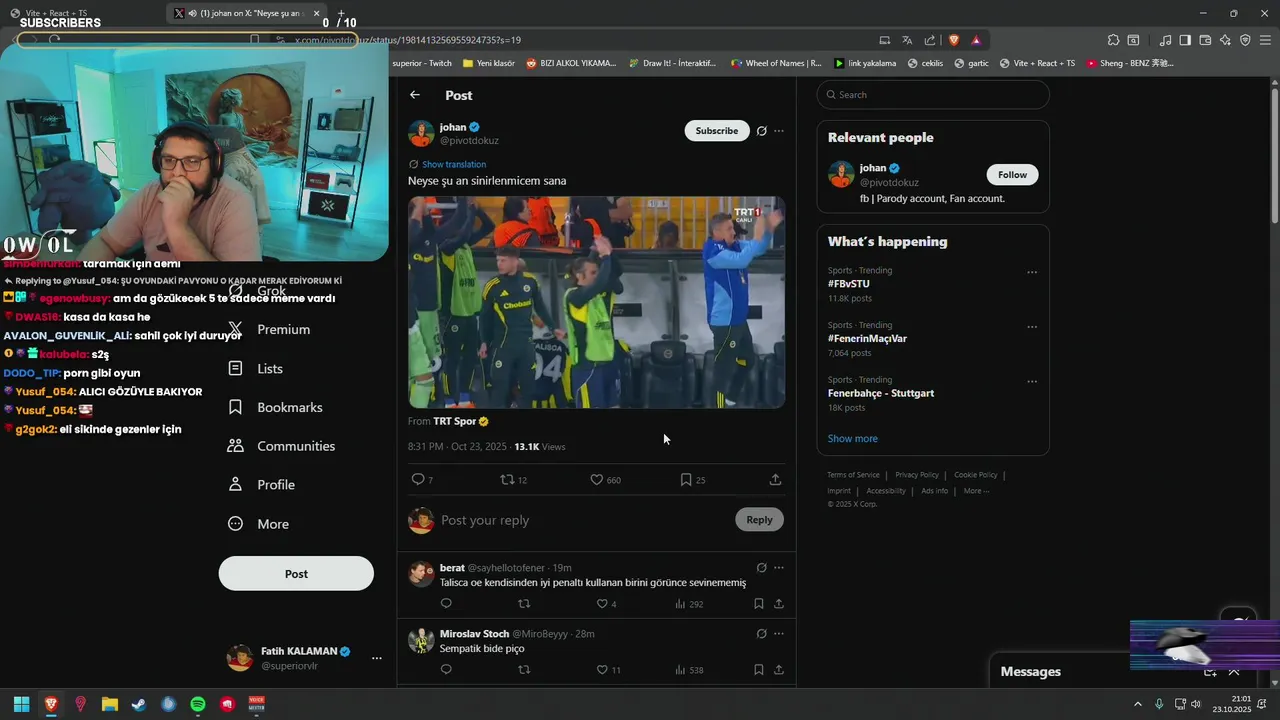Screen dimensions: 1280x720
Task: Click the large Post compose button
Action: coord(296,574)
